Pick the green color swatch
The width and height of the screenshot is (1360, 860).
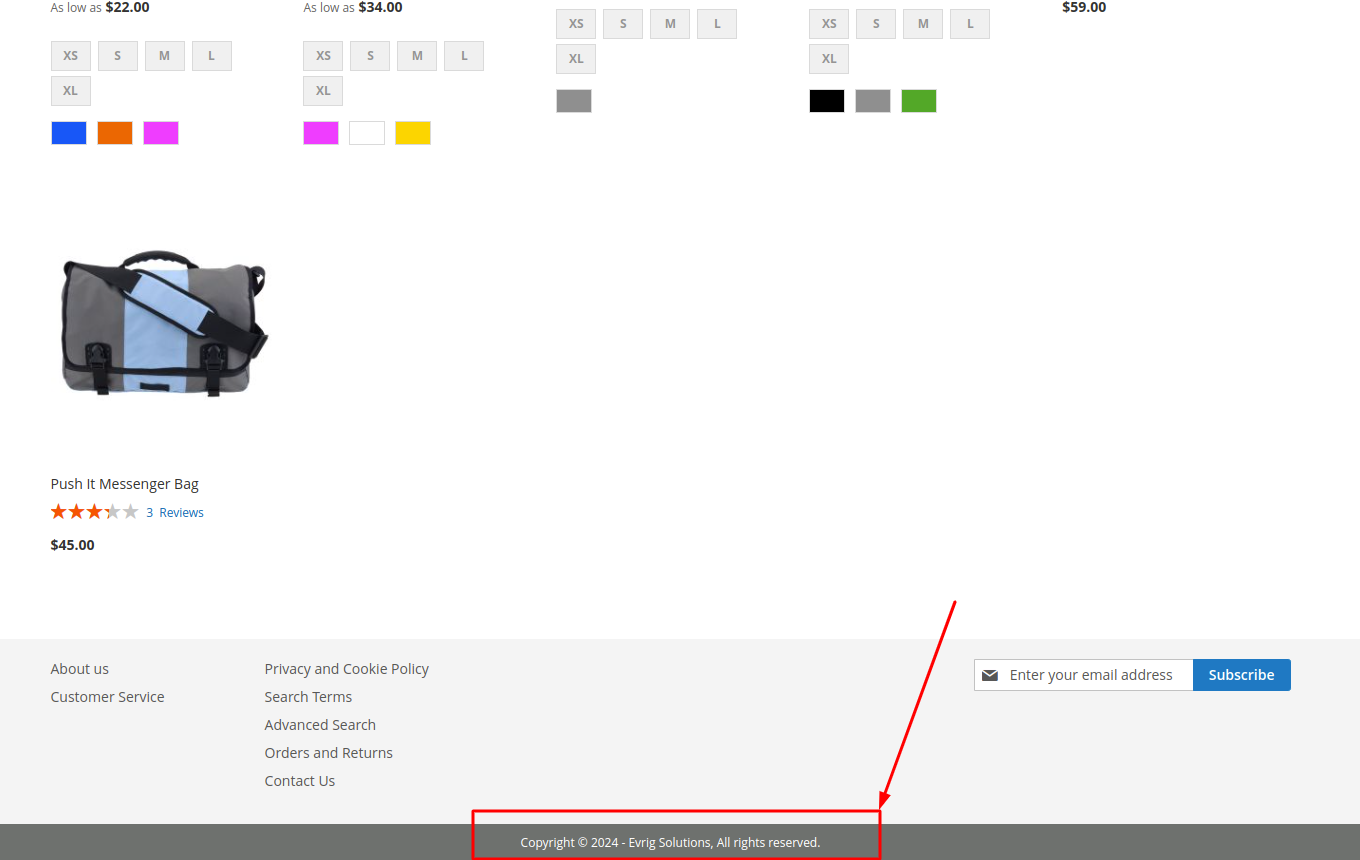pos(919,101)
